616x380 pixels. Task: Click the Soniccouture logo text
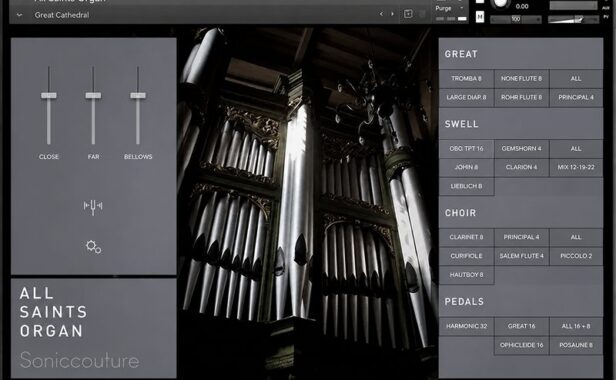(79, 360)
